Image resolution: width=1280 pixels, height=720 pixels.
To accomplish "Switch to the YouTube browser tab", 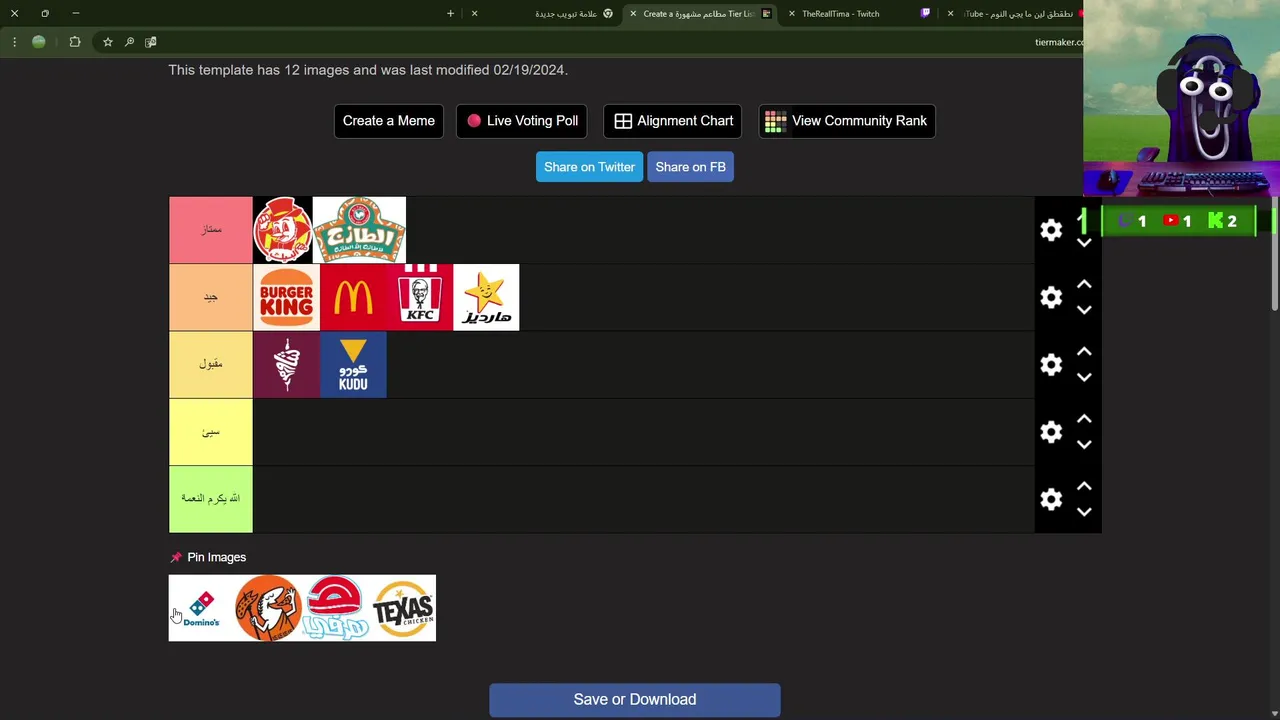I will [1015, 14].
